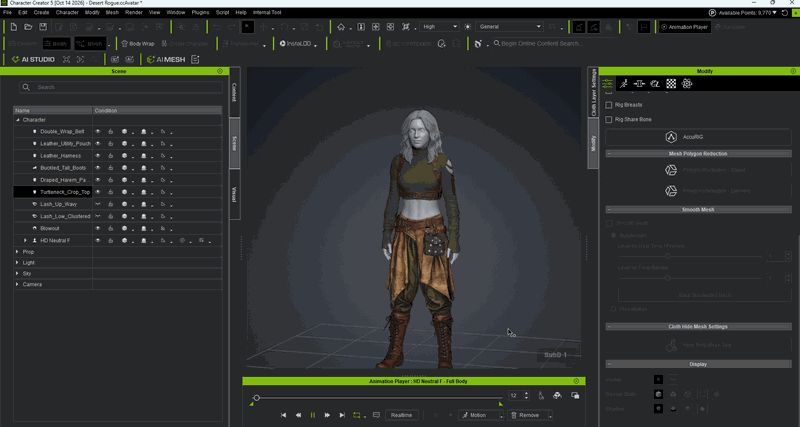Hide the Leather_Utility_Pouch item
The height and width of the screenshot is (427, 800).
pos(97,143)
